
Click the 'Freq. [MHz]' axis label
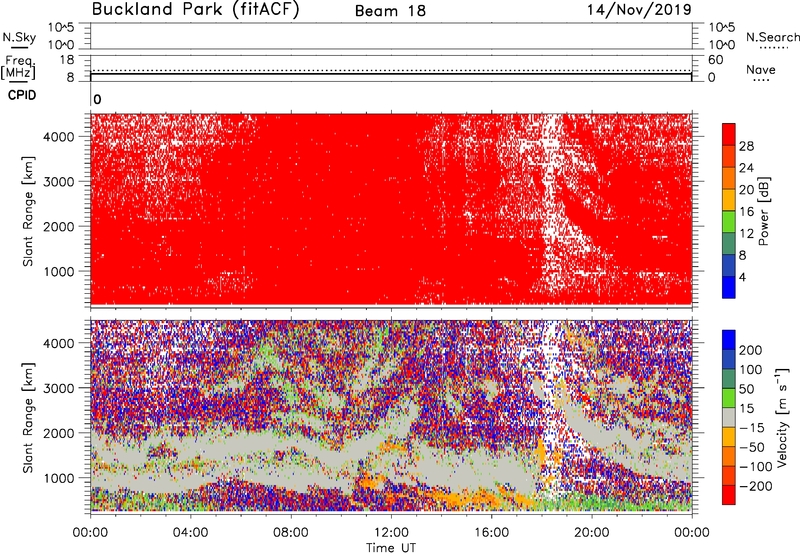click(x=19, y=67)
